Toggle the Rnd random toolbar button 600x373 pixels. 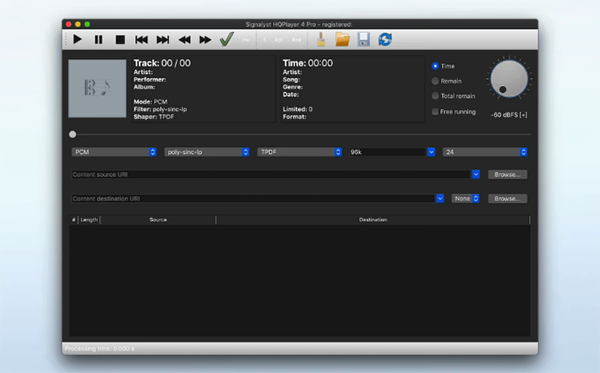296,39
